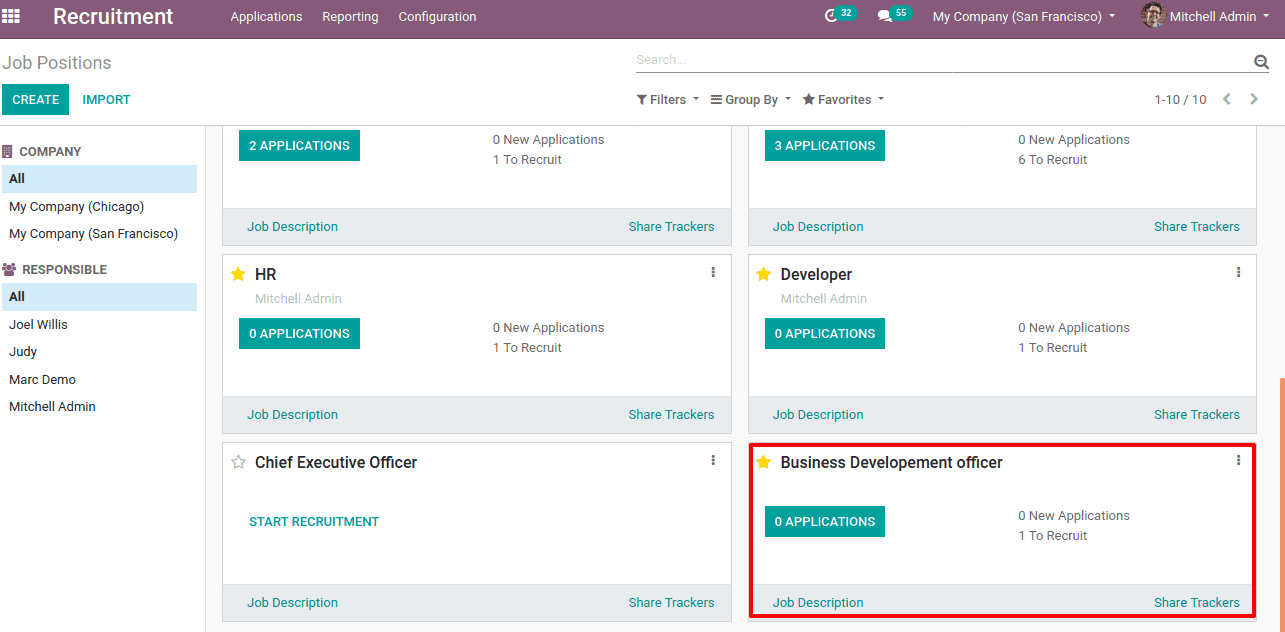Screen dimensions: 1285x632
Task: Open Job Description on Business Developement officer card
Action: pos(818,602)
